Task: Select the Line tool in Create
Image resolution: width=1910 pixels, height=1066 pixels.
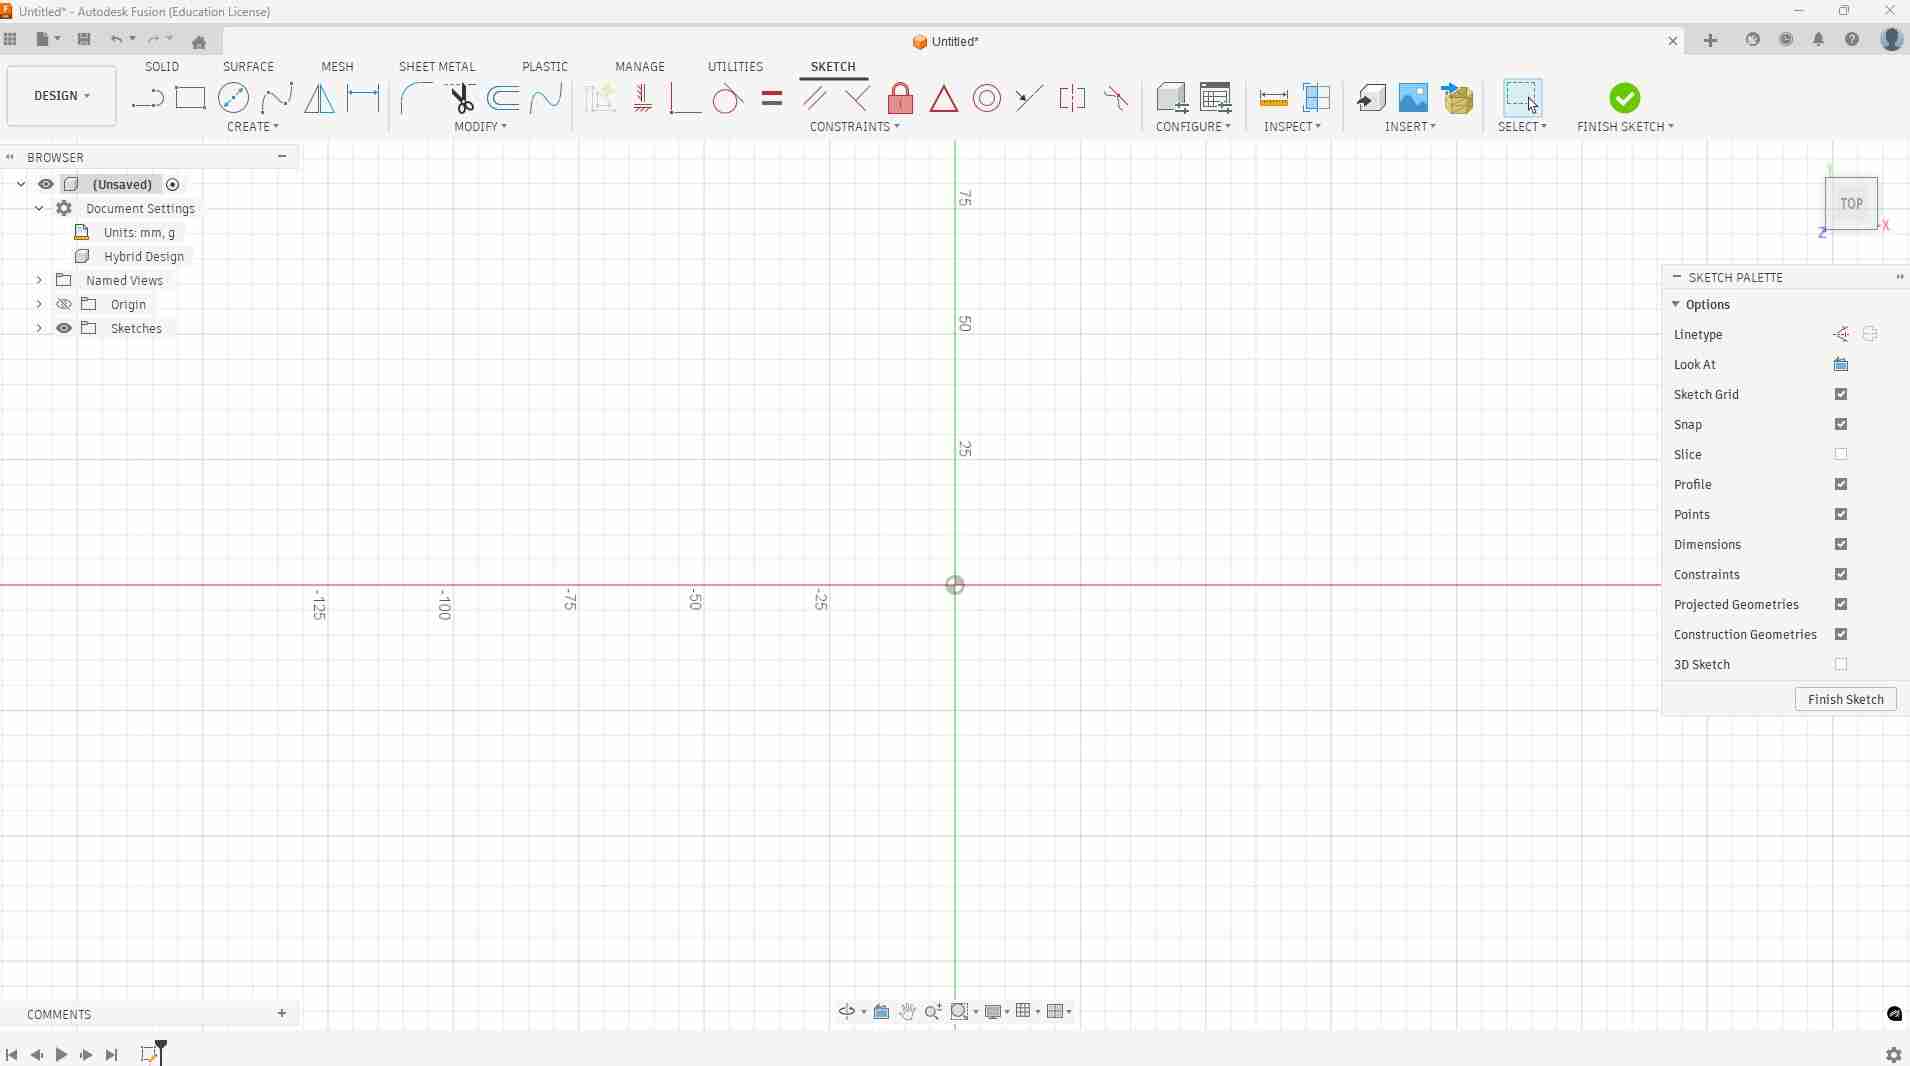Action: pyautogui.click(x=147, y=98)
